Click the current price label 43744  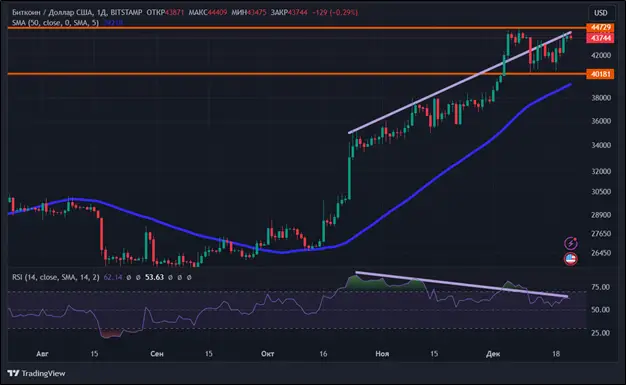pos(600,38)
